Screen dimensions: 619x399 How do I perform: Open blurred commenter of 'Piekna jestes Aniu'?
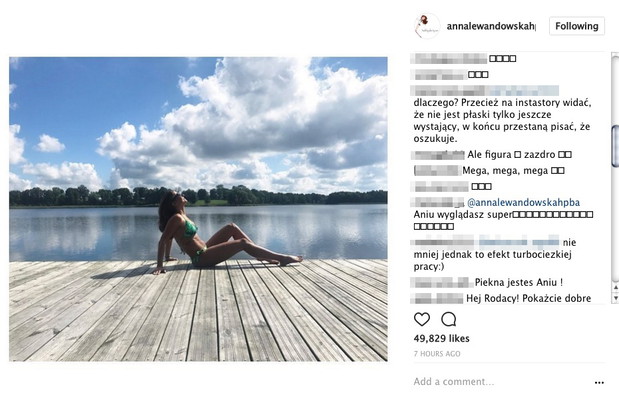[x=442, y=283]
